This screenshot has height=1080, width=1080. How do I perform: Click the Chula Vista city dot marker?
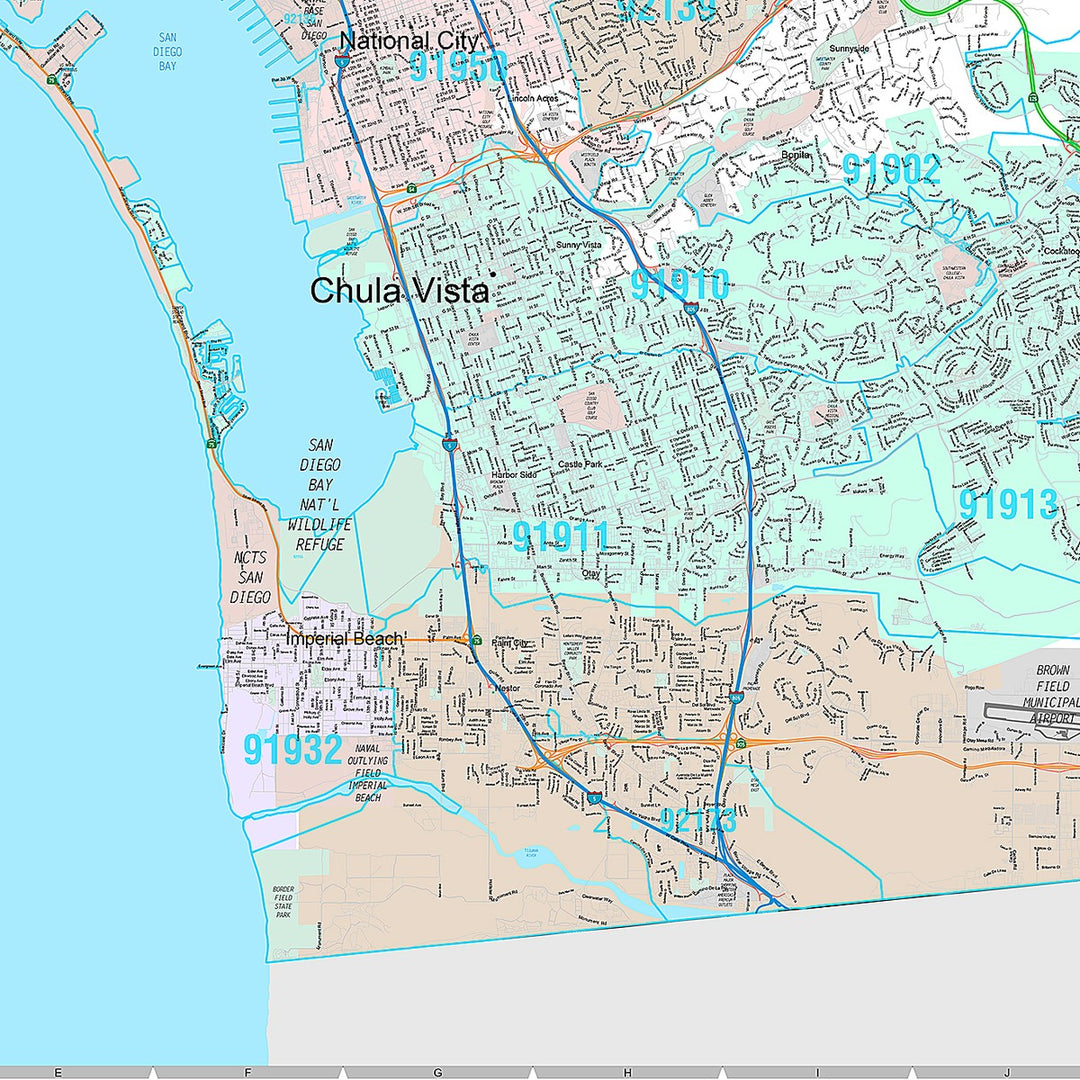tap(492, 274)
